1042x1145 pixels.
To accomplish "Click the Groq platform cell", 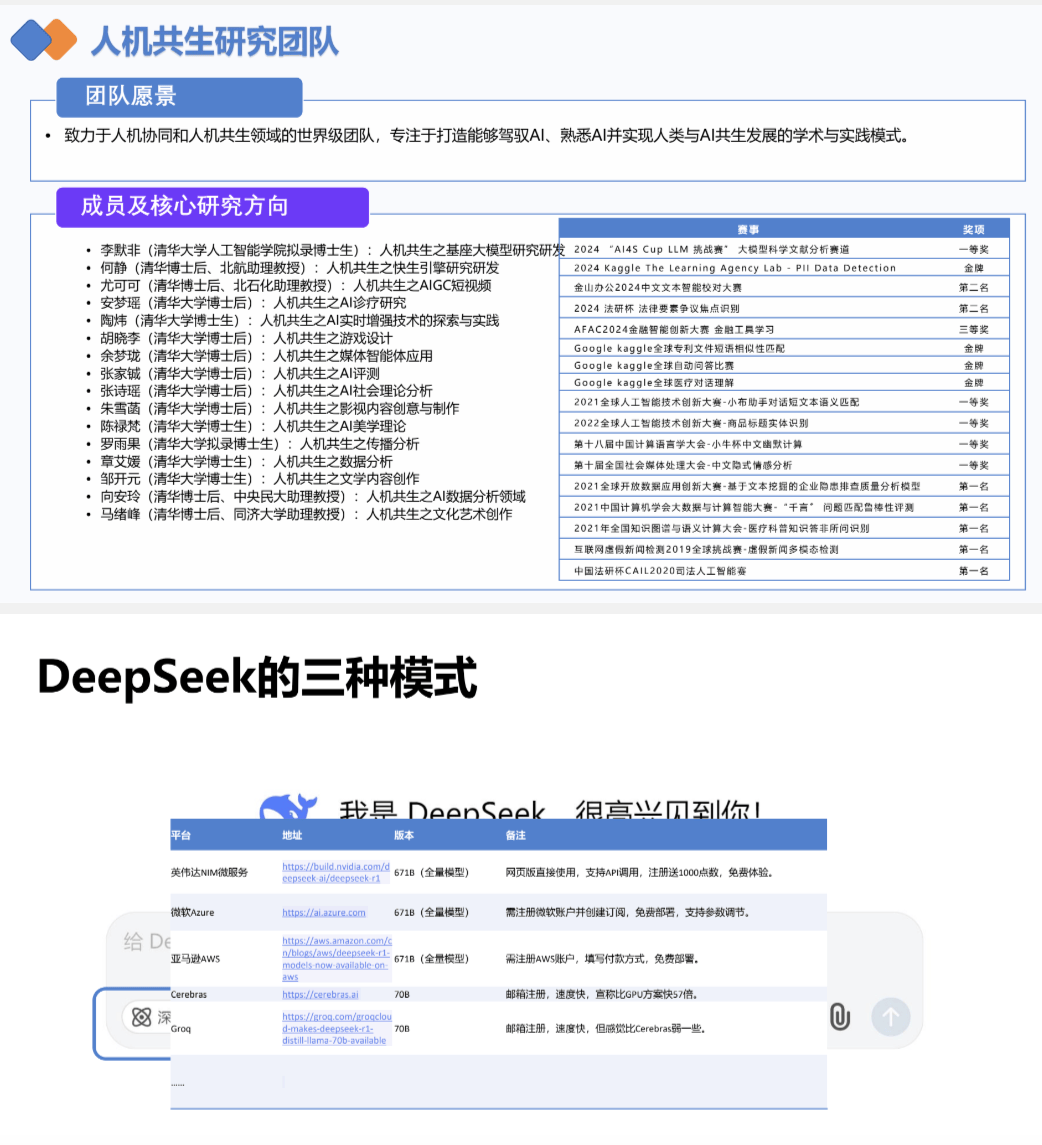I will coord(180,1028).
